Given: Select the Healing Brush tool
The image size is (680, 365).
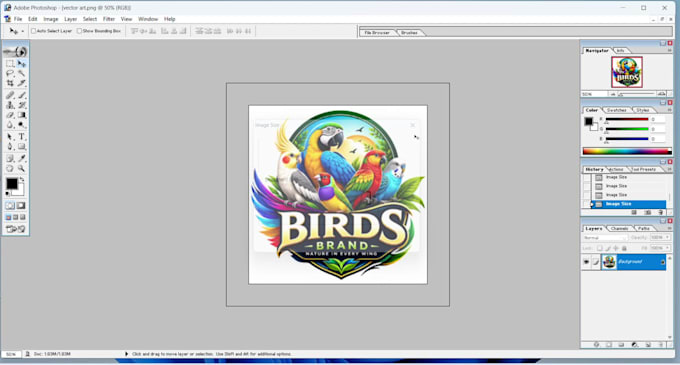Looking at the screenshot, I should pos(10,95).
